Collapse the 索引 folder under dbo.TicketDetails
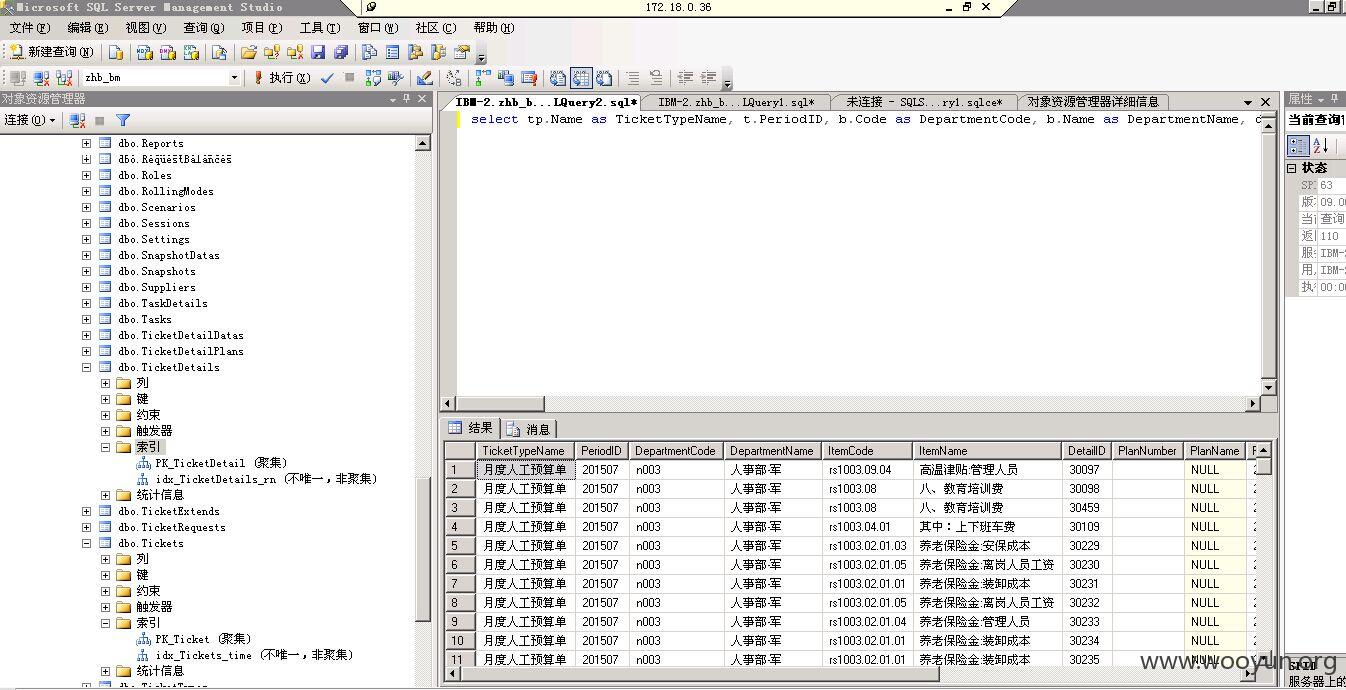The height and width of the screenshot is (690, 1346). pyautogui.click(x=105, y=447)
